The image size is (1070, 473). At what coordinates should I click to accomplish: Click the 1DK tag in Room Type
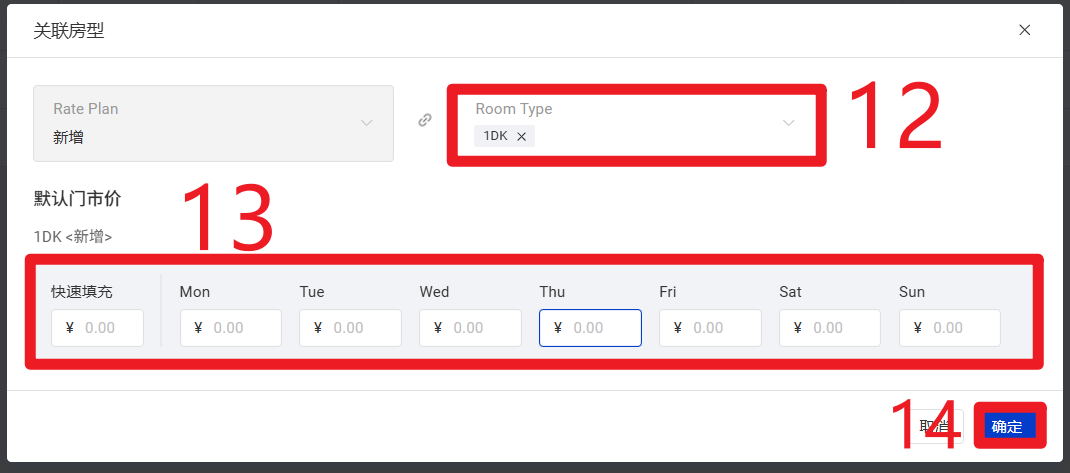(x=495, y=137)
